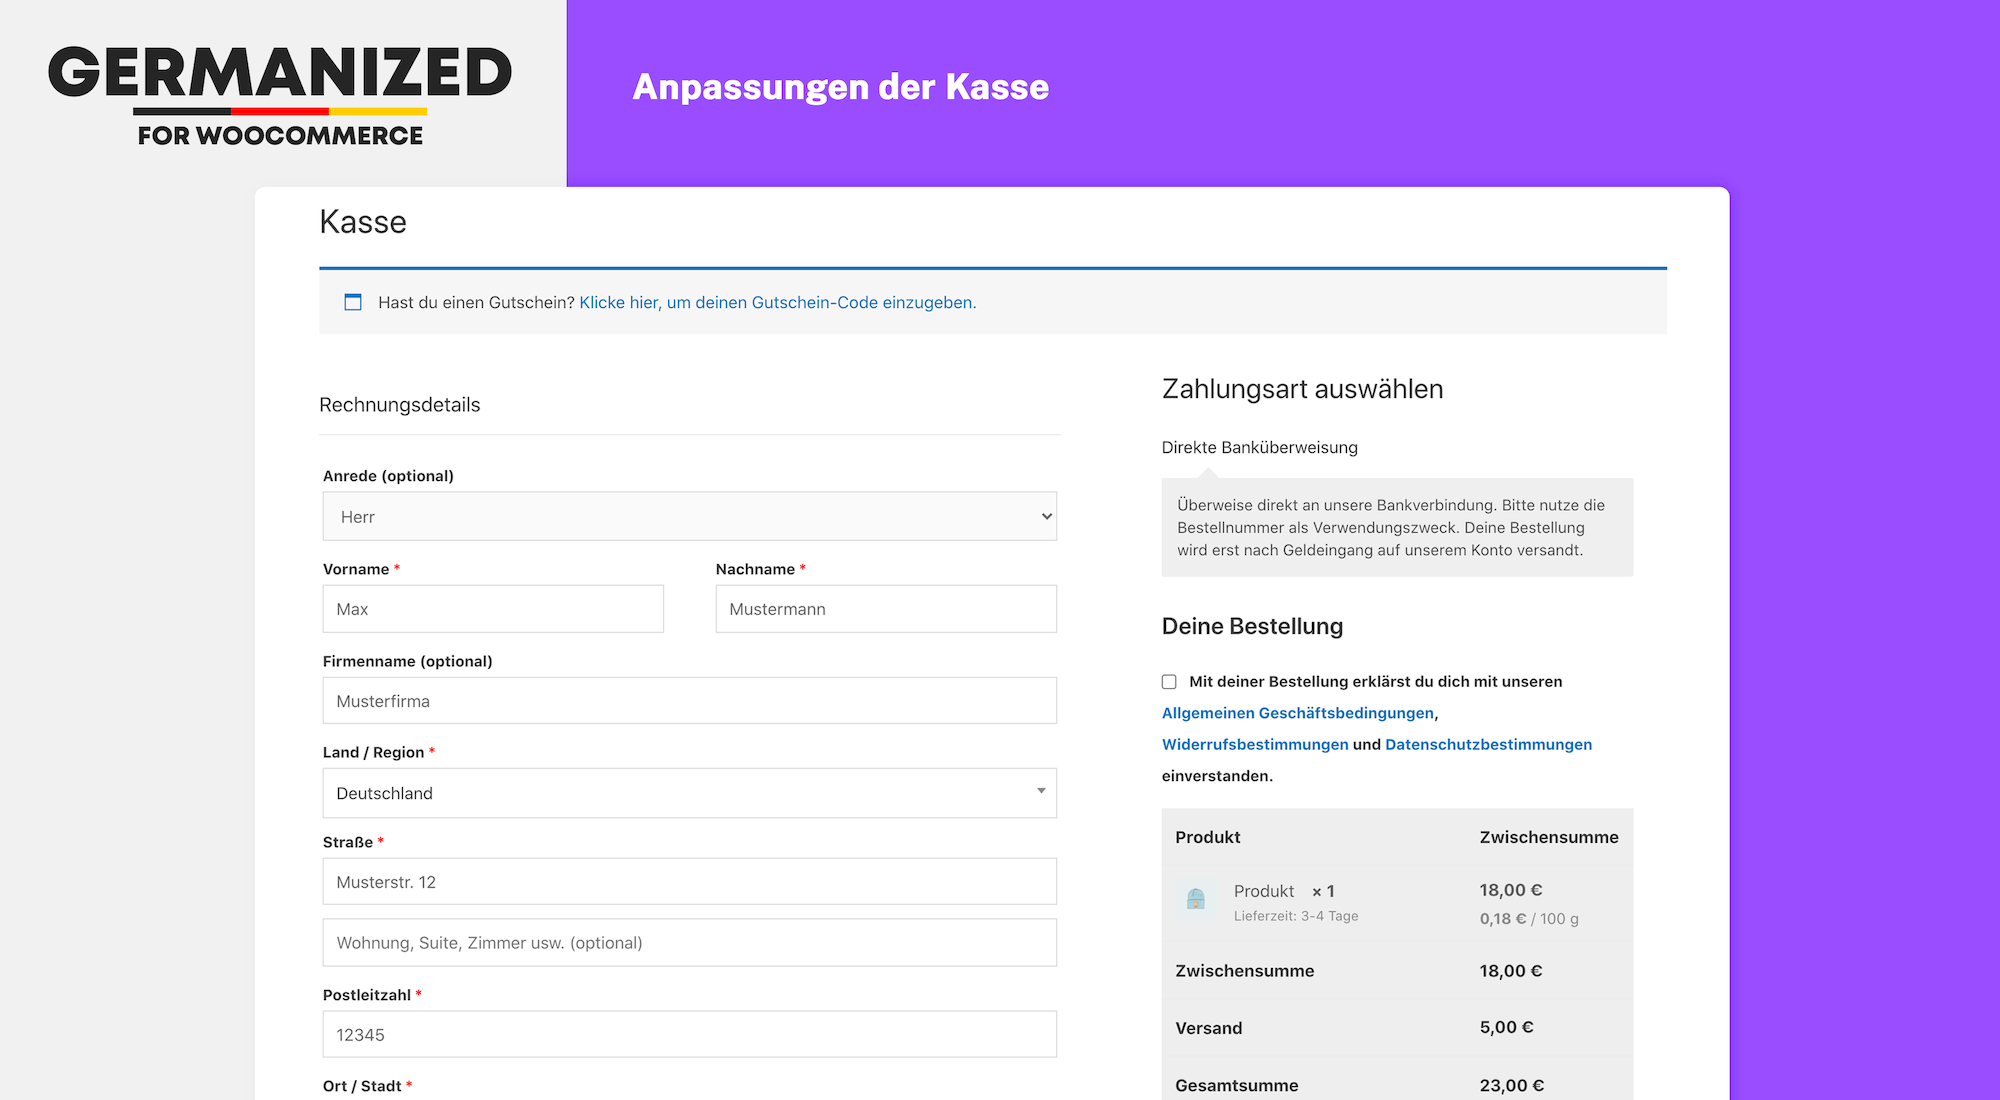The height and width of the screenshot is (1100, 2000).
Task: Click the arrow on the Deutschland dropdown
Action: [x=1041, y=791]
